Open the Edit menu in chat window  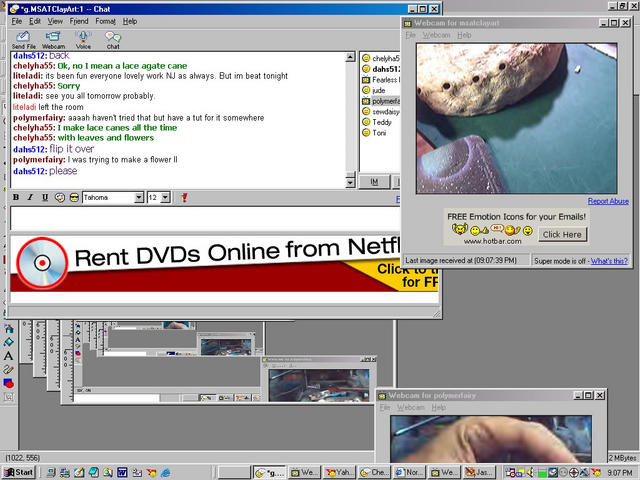point(35,21)
